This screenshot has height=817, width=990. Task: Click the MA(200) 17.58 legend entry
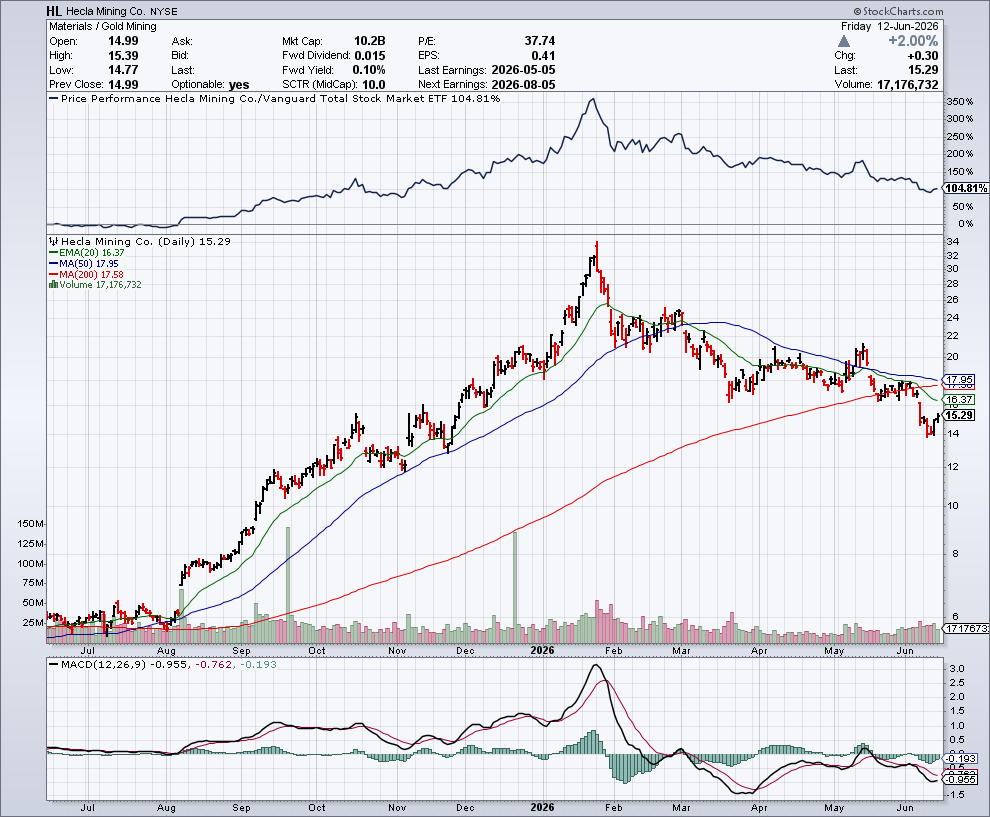click(x=86, y=274)
